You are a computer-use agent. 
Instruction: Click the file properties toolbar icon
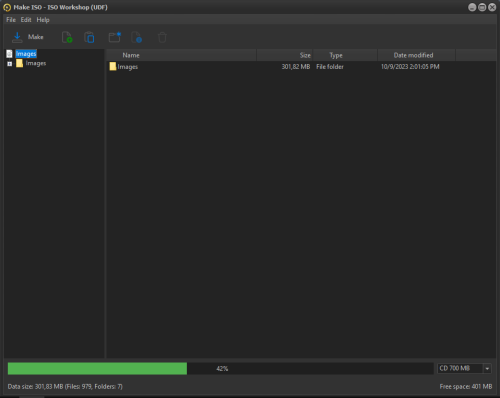tap(136, 37)
